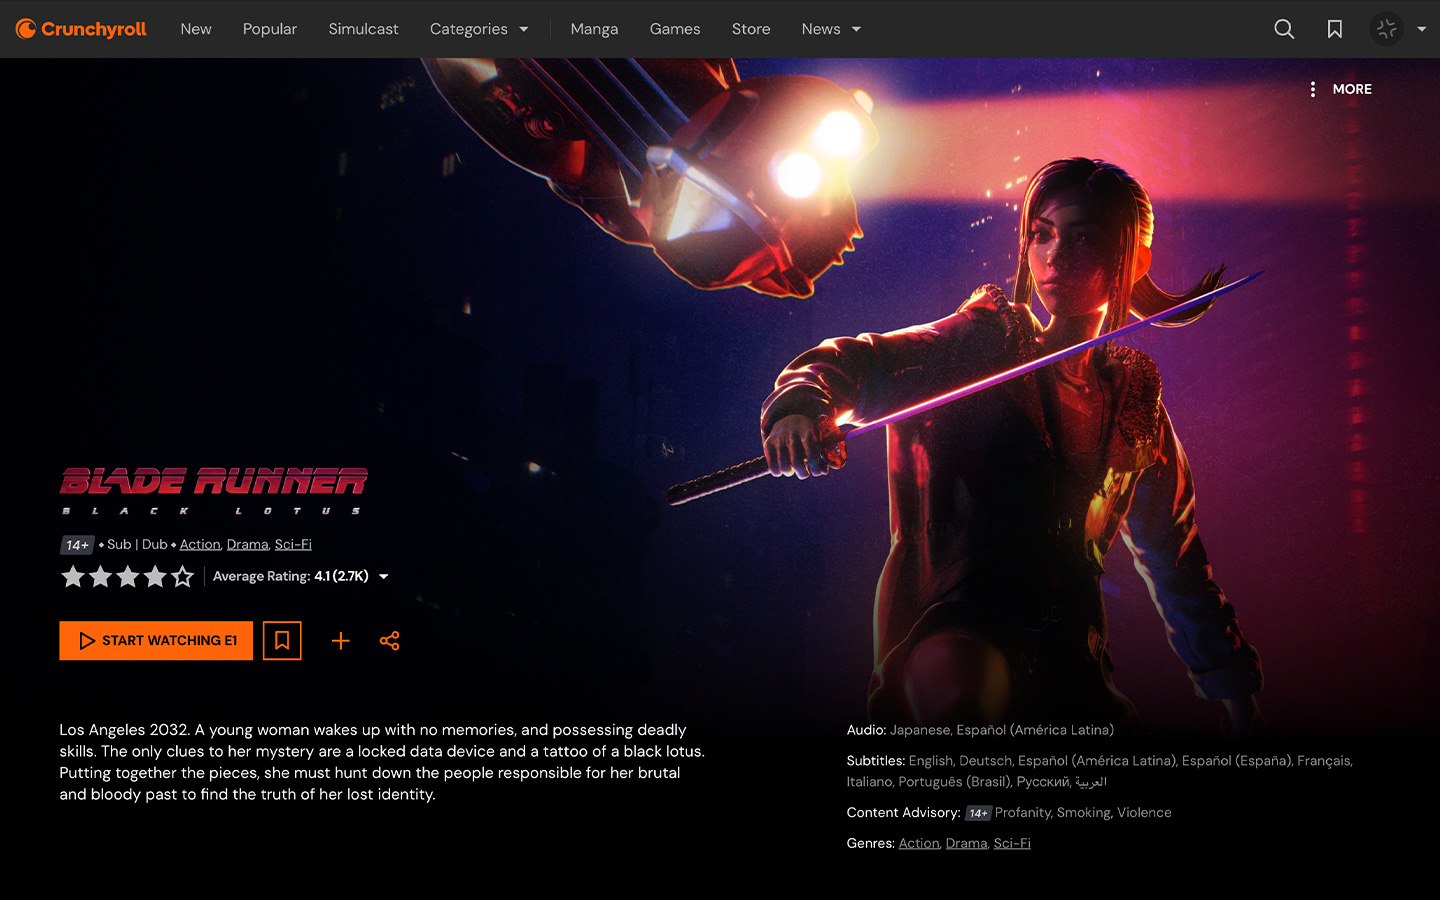Image resolution: width=1440 pixels, height=900 pixels.
Task: Open the search magnifier icon
Action: tap(1284, 29)
